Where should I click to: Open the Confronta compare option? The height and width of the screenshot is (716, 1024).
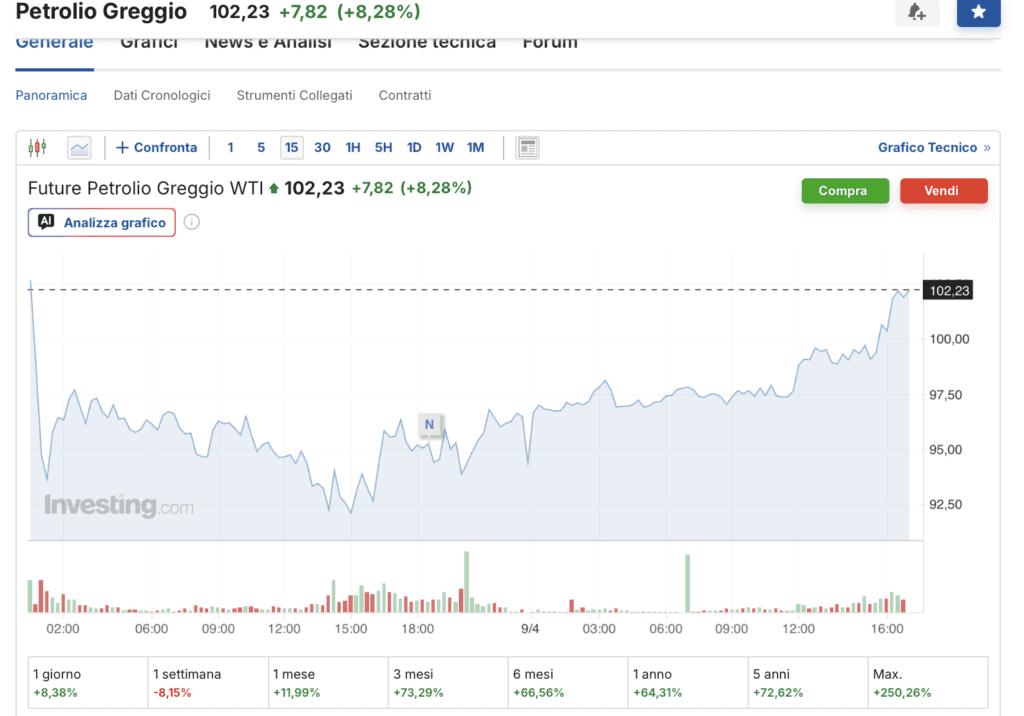click(x=157, y=148)
